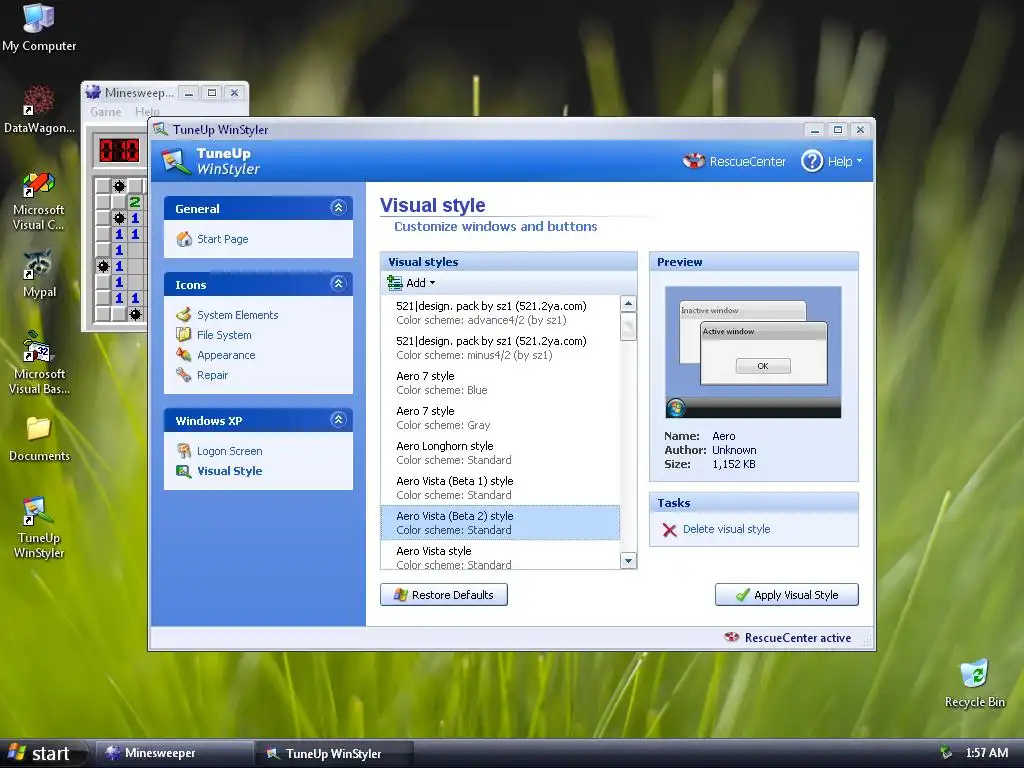Click the Vista orb in the preview

pos(676,408)
